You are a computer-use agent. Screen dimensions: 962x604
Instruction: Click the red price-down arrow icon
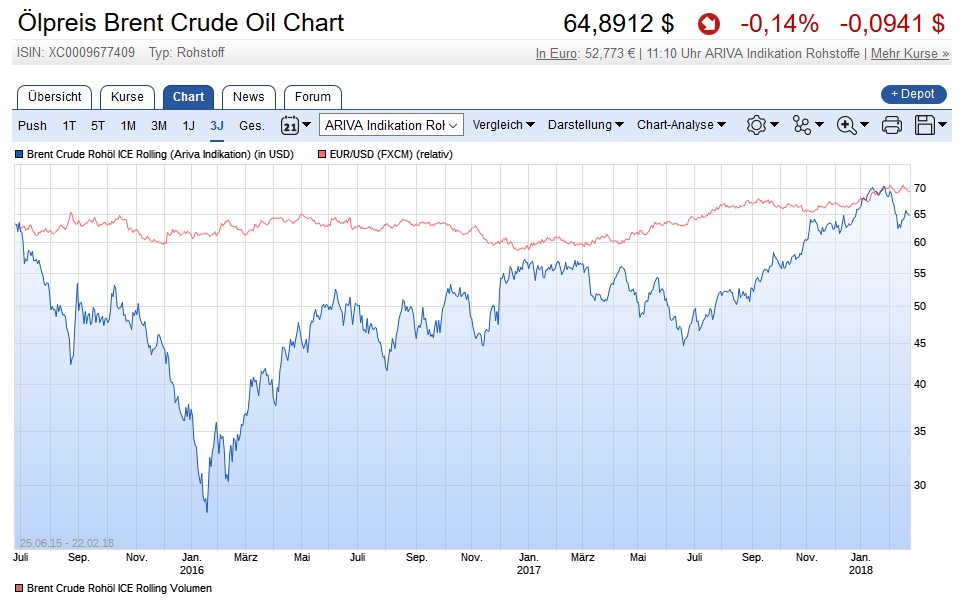pyautogui.click(x=708, y=23)
